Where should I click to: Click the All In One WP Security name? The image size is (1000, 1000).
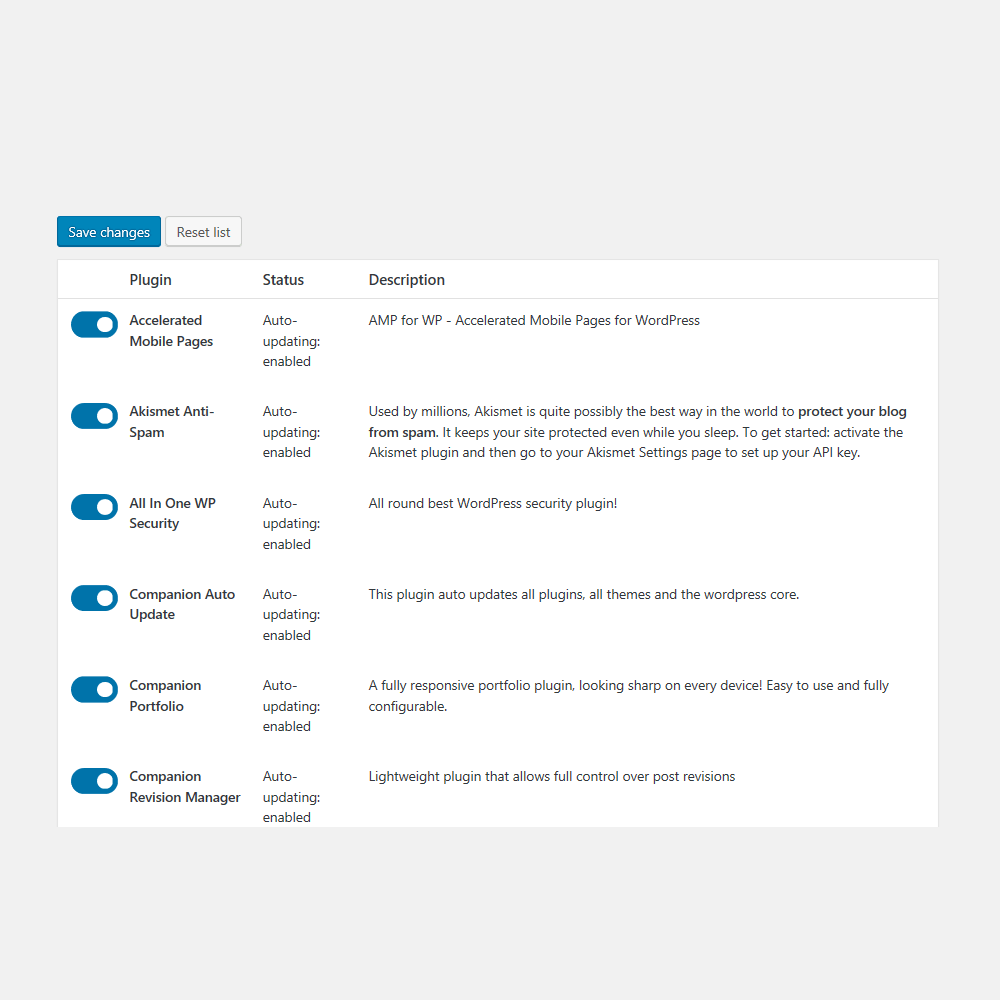click(x=172, y=513)
